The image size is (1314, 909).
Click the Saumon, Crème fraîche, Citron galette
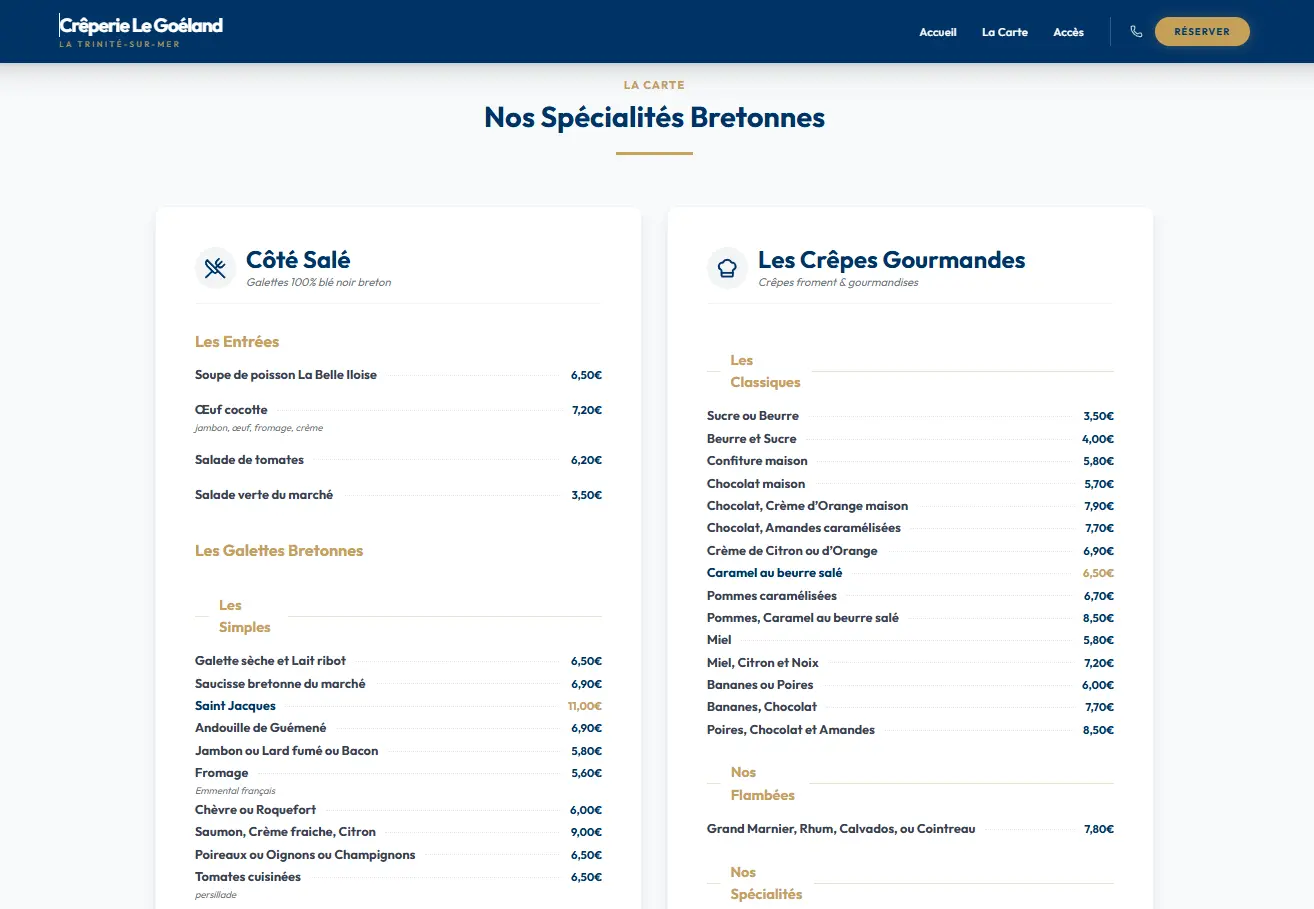pyautogui.click(x=285, y=832)
